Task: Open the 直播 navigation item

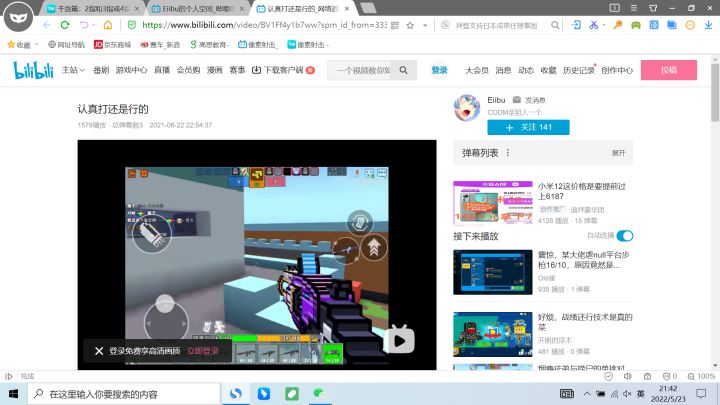Action: tap(162, 70)
